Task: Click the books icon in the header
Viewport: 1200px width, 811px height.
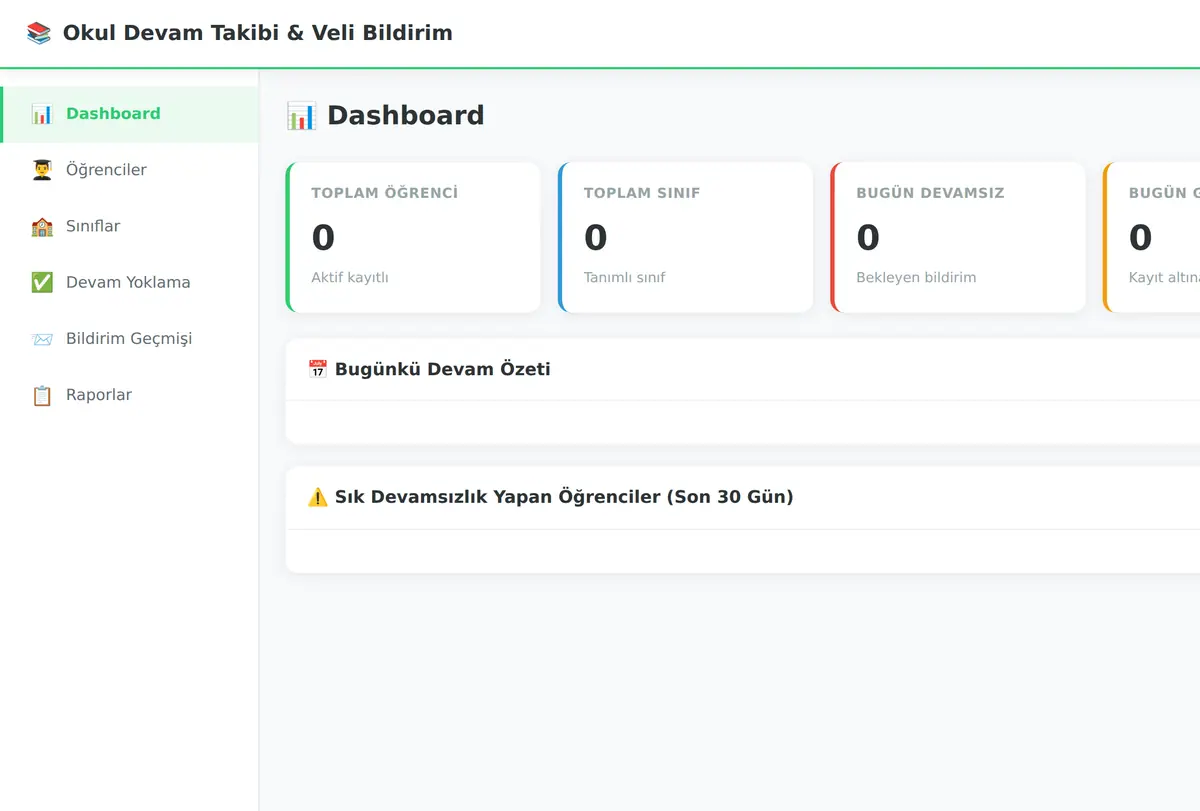Action: [39, 33]
